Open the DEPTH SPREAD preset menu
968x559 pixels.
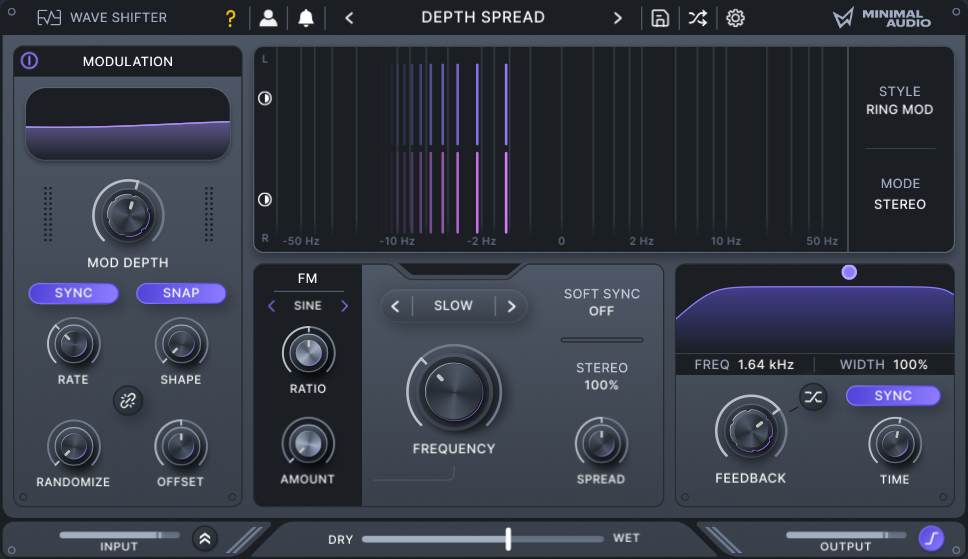483,18
